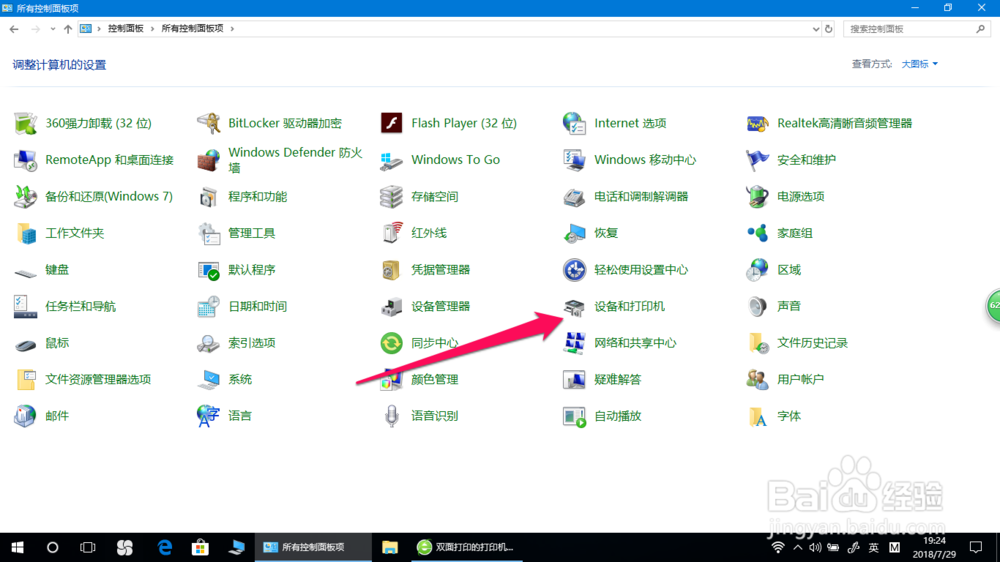Open 鼠标 mouse icon
Screen dimensions: 1000x562
tap(26, 344)
